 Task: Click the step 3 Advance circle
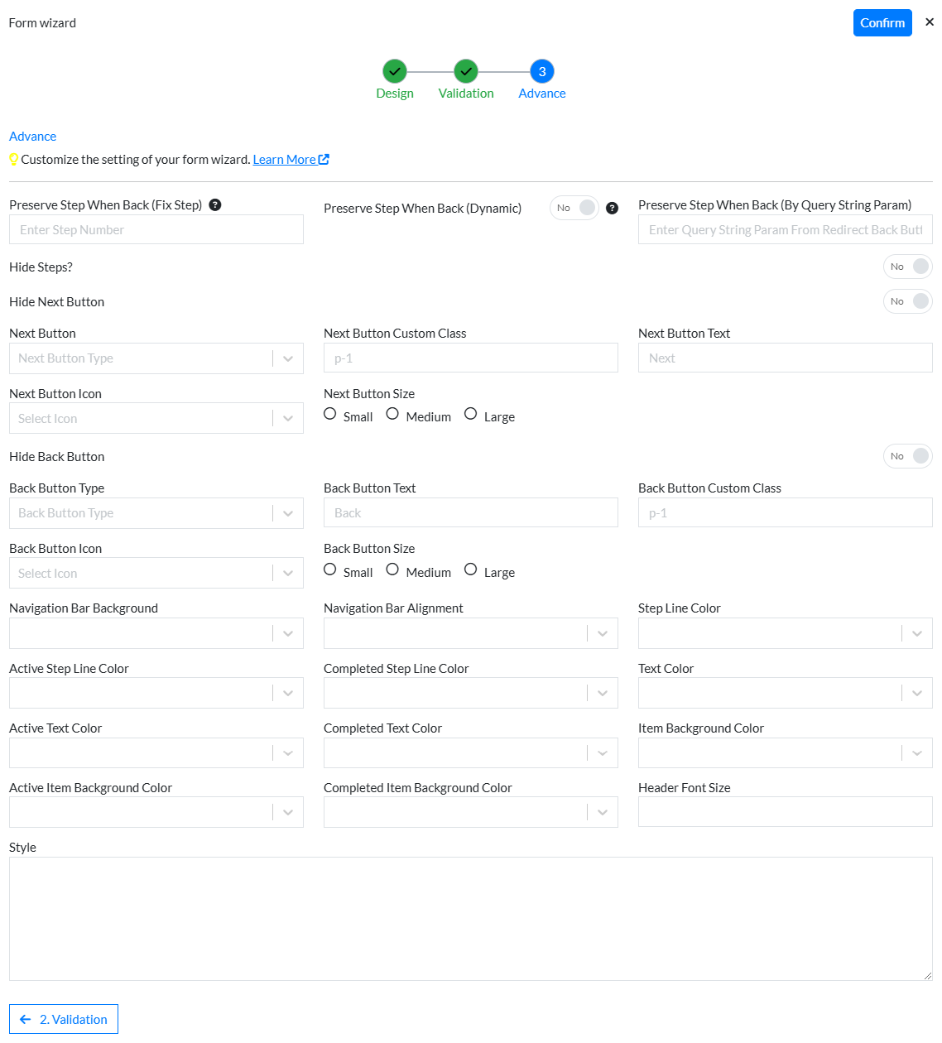coord(541,71)
